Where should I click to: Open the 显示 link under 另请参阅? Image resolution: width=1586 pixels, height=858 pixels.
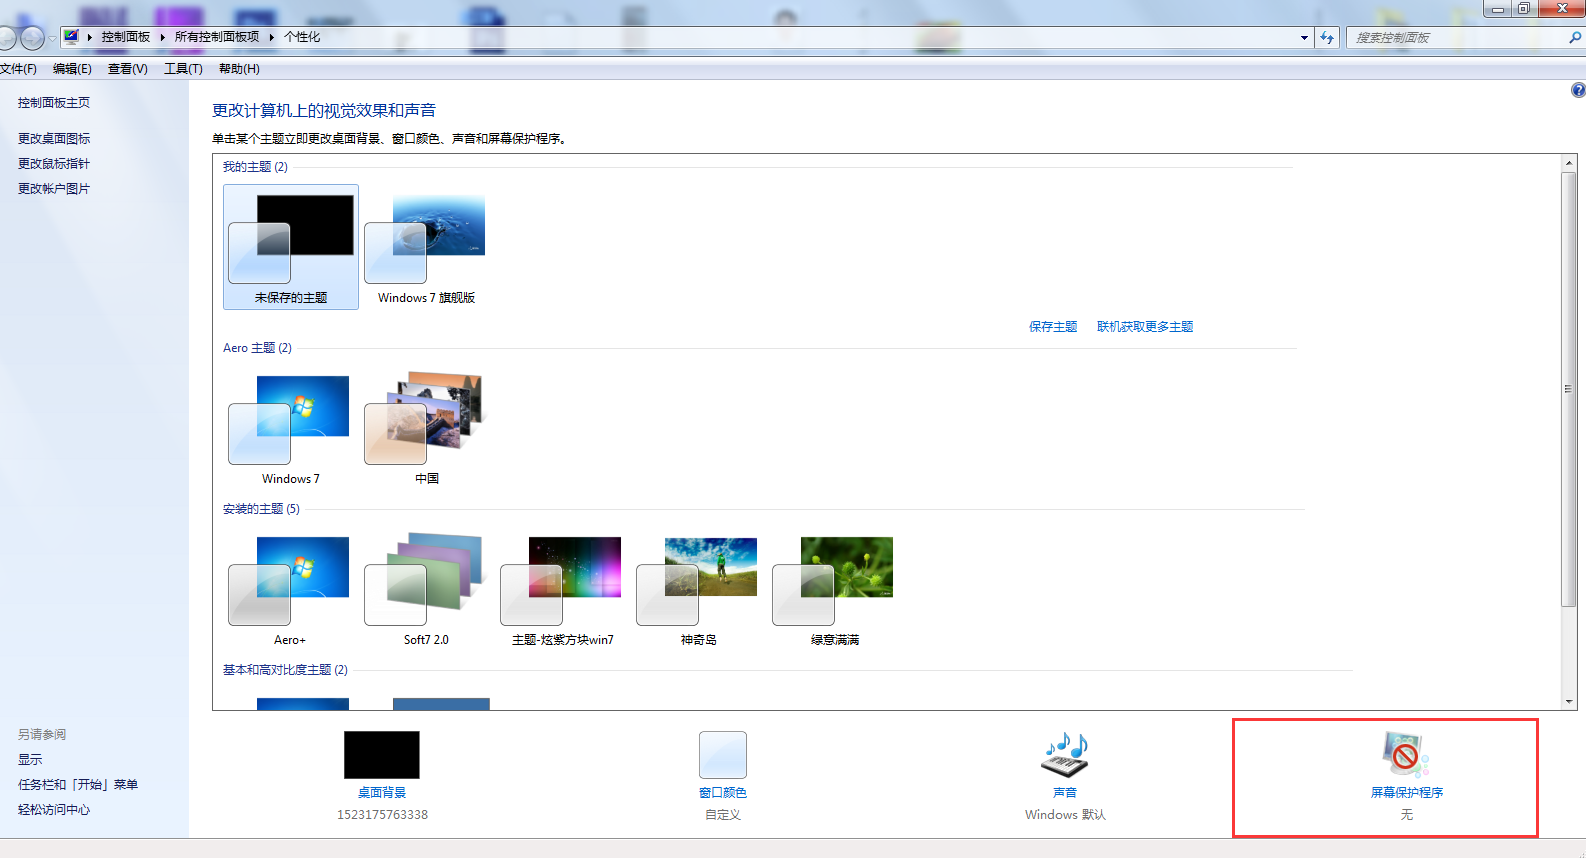(30, 760)
